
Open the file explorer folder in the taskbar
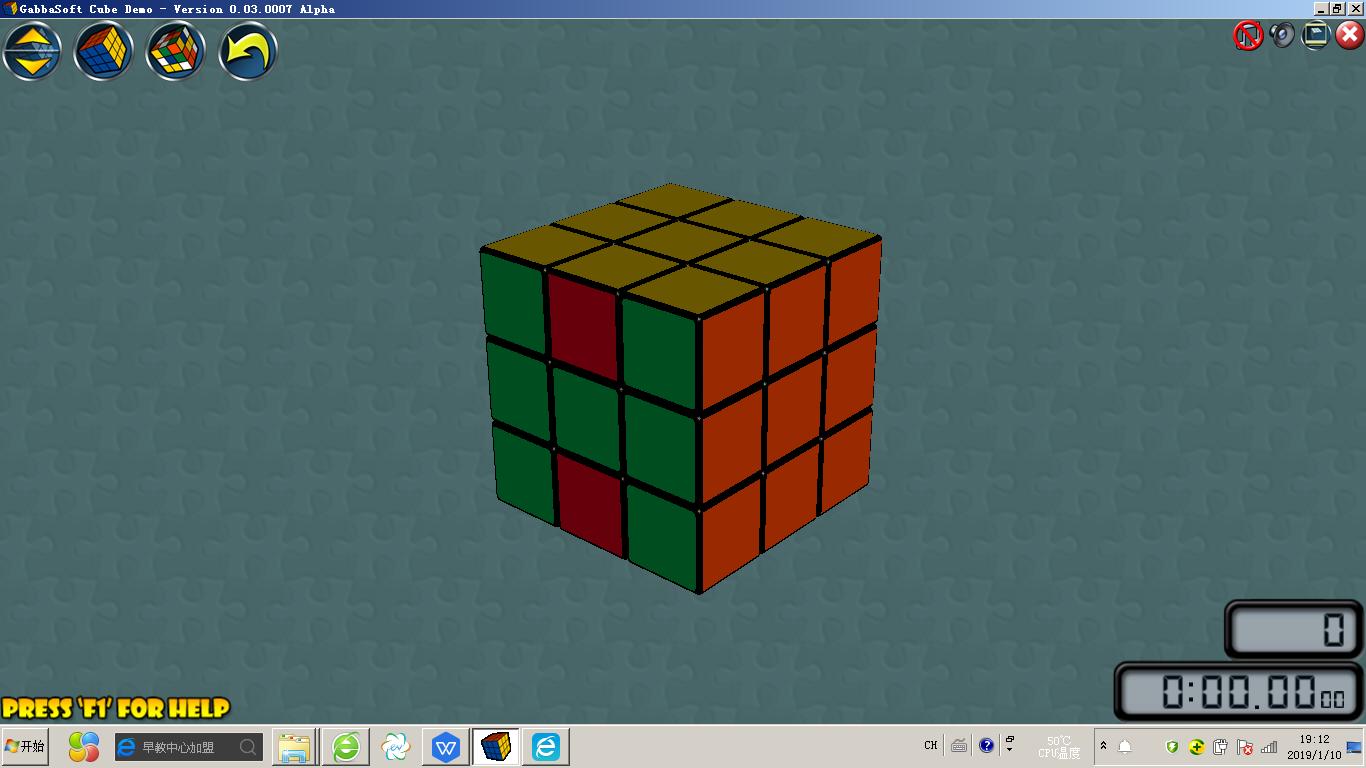click(x=294, y=747)
